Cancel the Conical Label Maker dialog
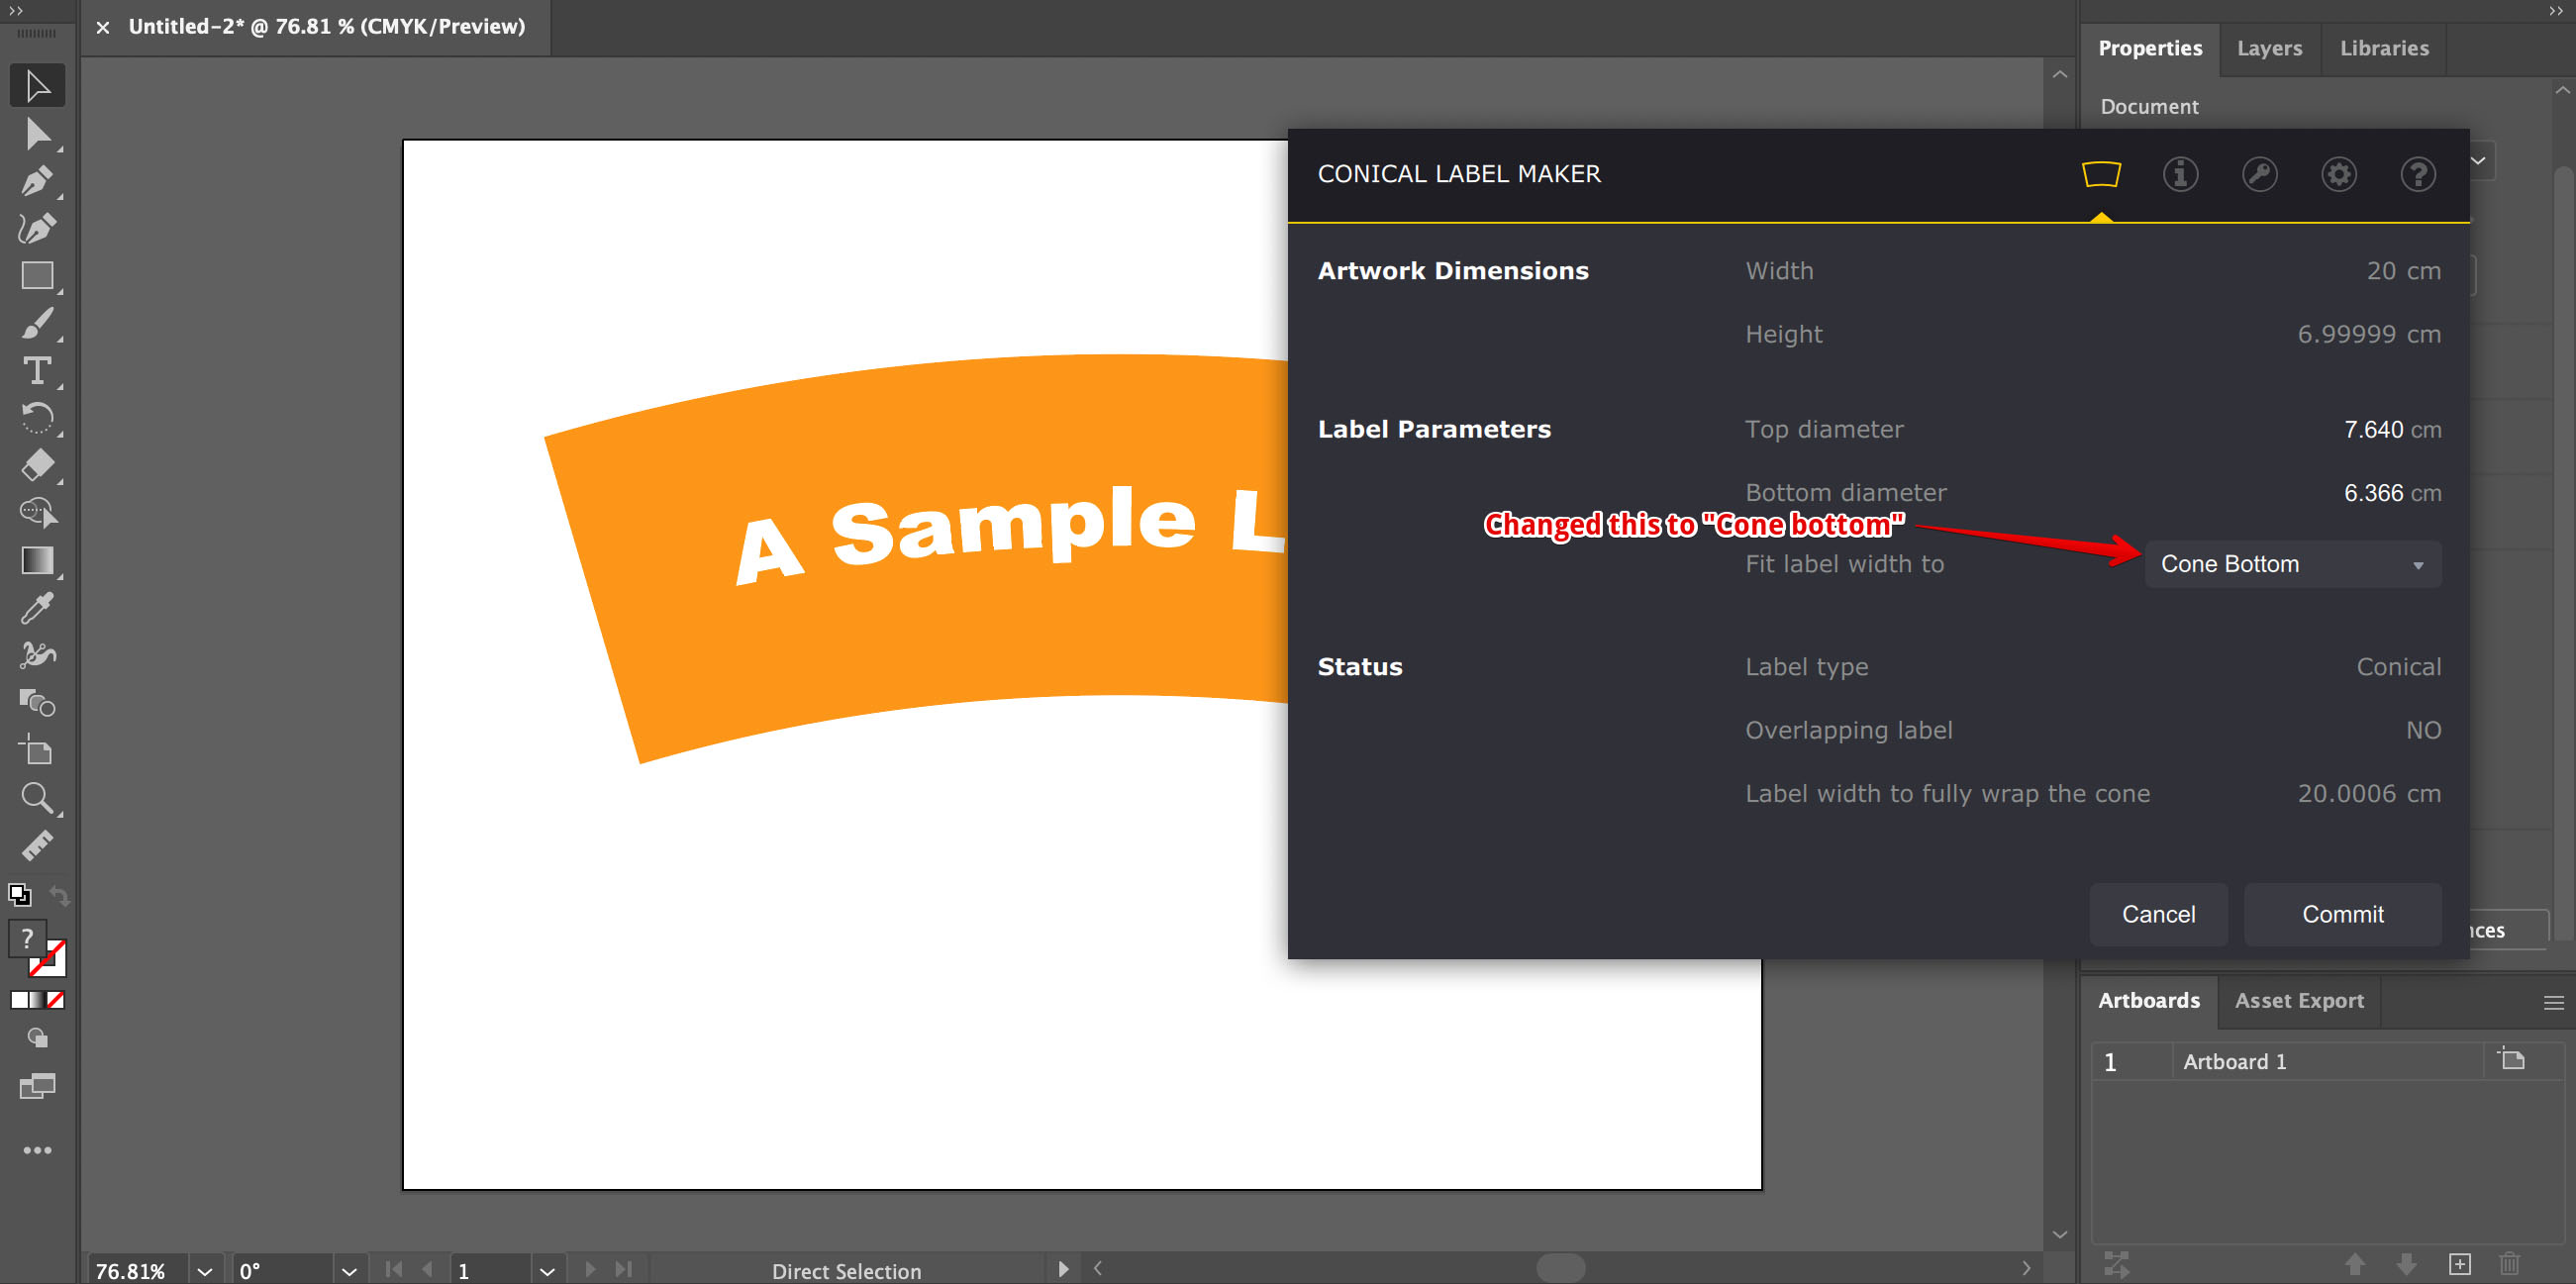The height and width of the screenshot is (1284, 2576). pos(2158,914)
